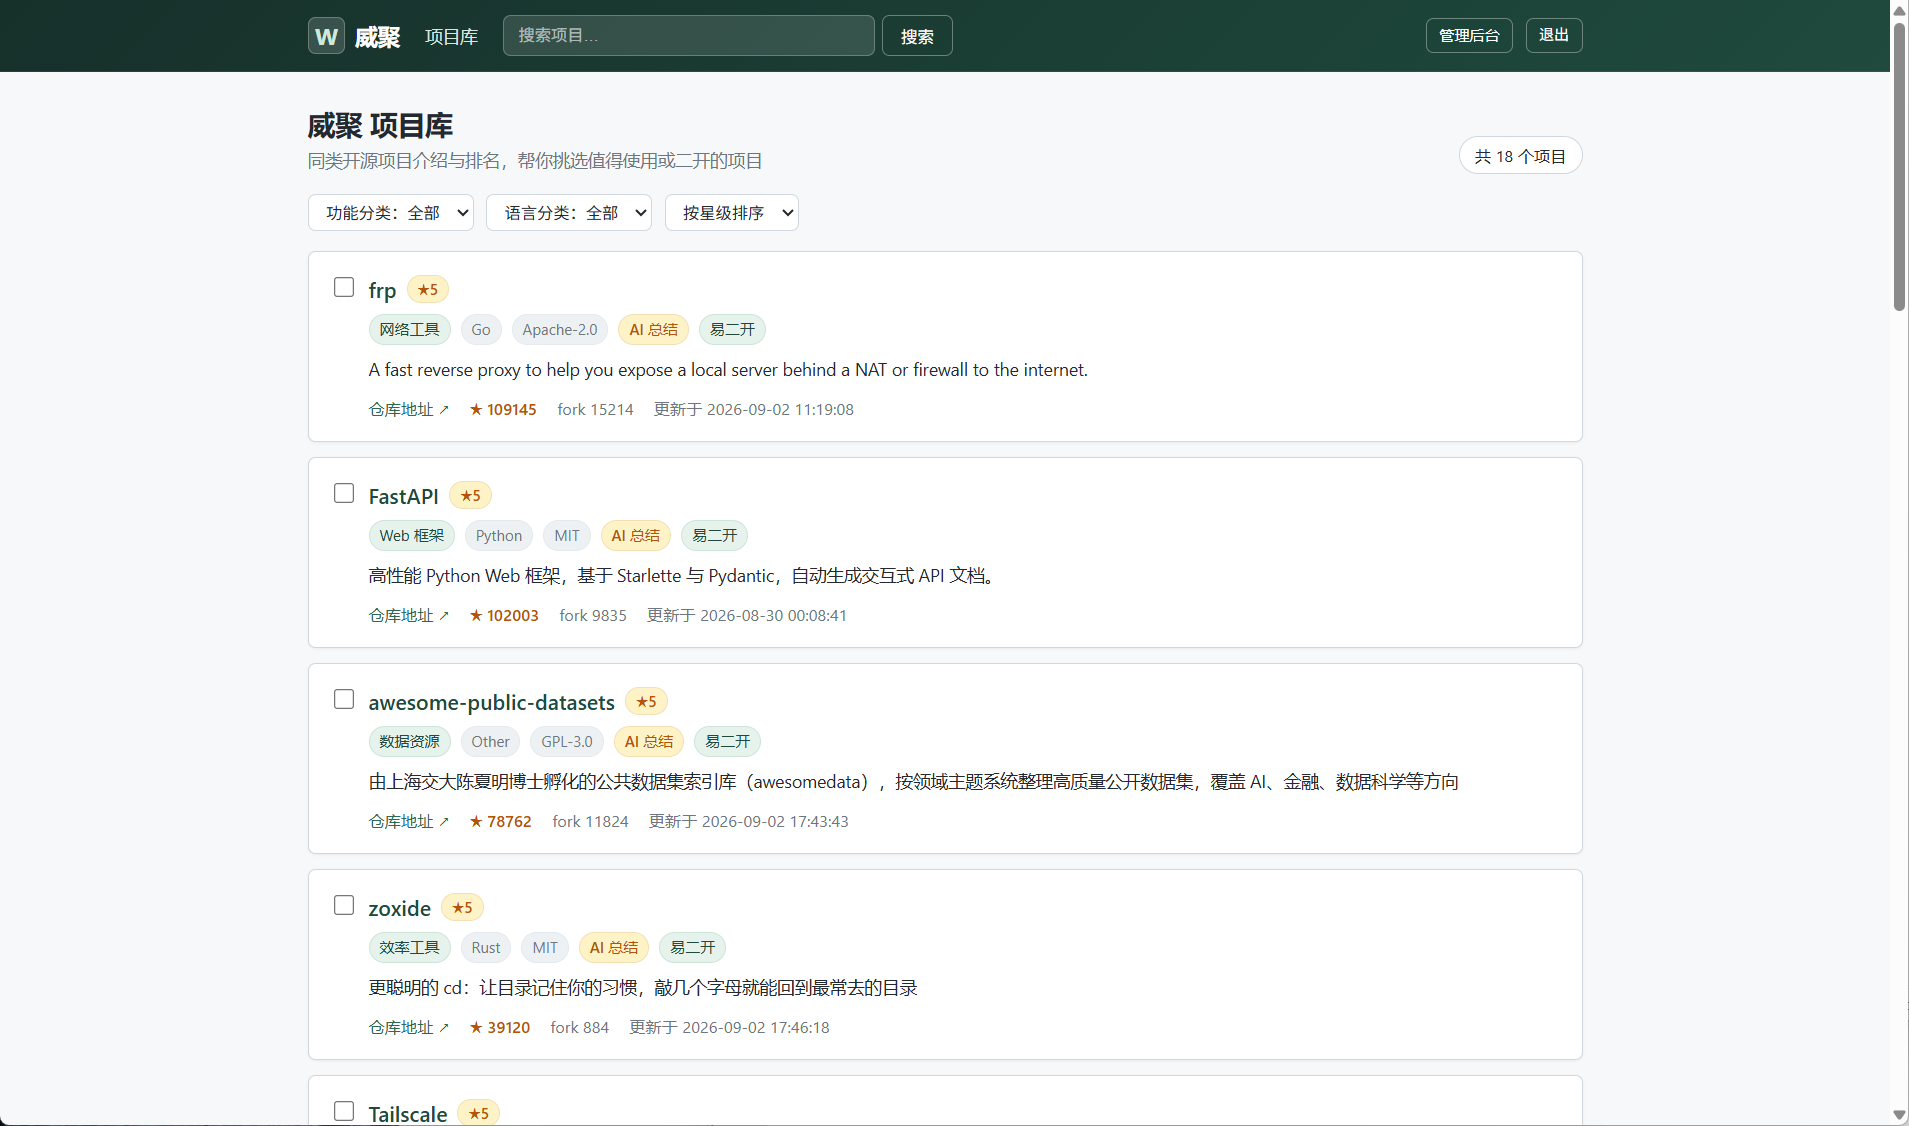1909x1126 pixels.
Task: Click the ★5 rating badge on FastAPI
Action: (470, 496)
